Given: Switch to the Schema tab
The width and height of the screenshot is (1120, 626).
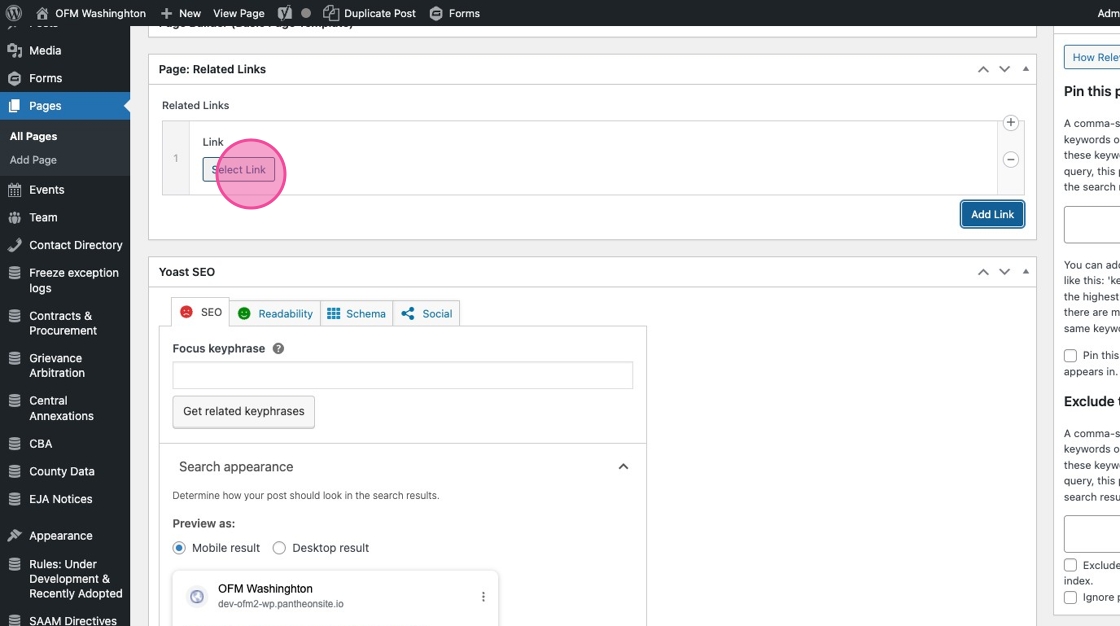Looking at the screenshot, I should [x=356, y=314].
